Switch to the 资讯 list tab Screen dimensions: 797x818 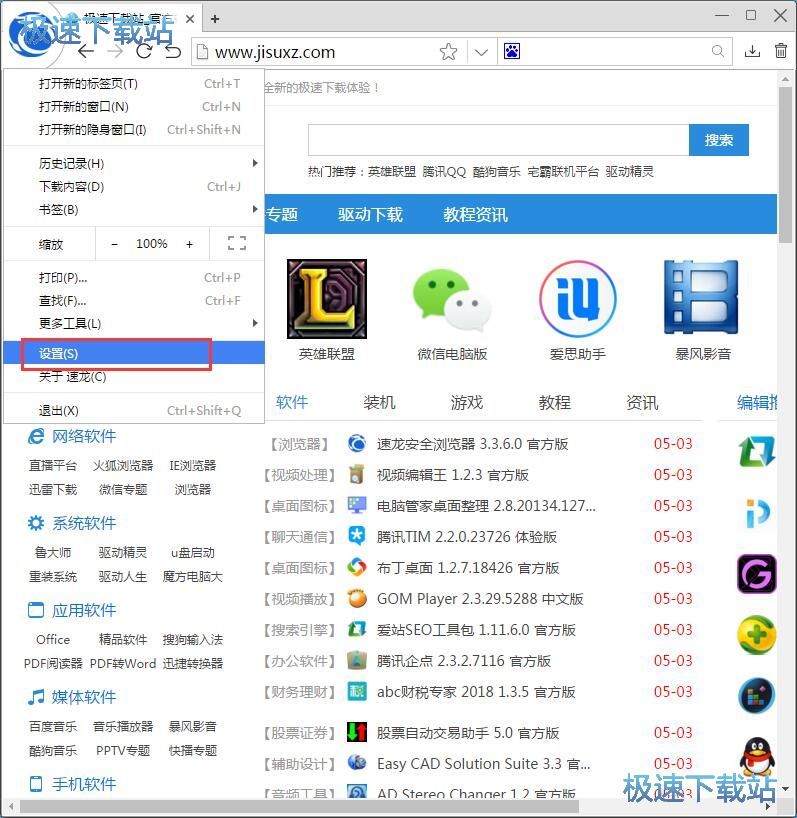[x=642, y=402]
